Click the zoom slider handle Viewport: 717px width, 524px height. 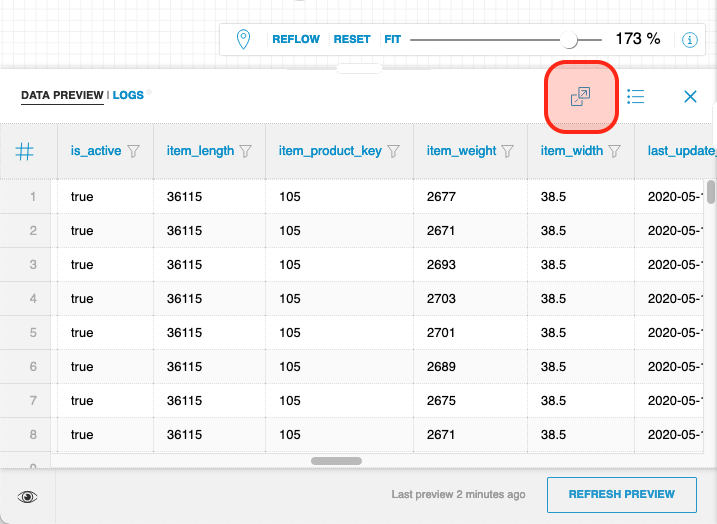coord(569,40)
